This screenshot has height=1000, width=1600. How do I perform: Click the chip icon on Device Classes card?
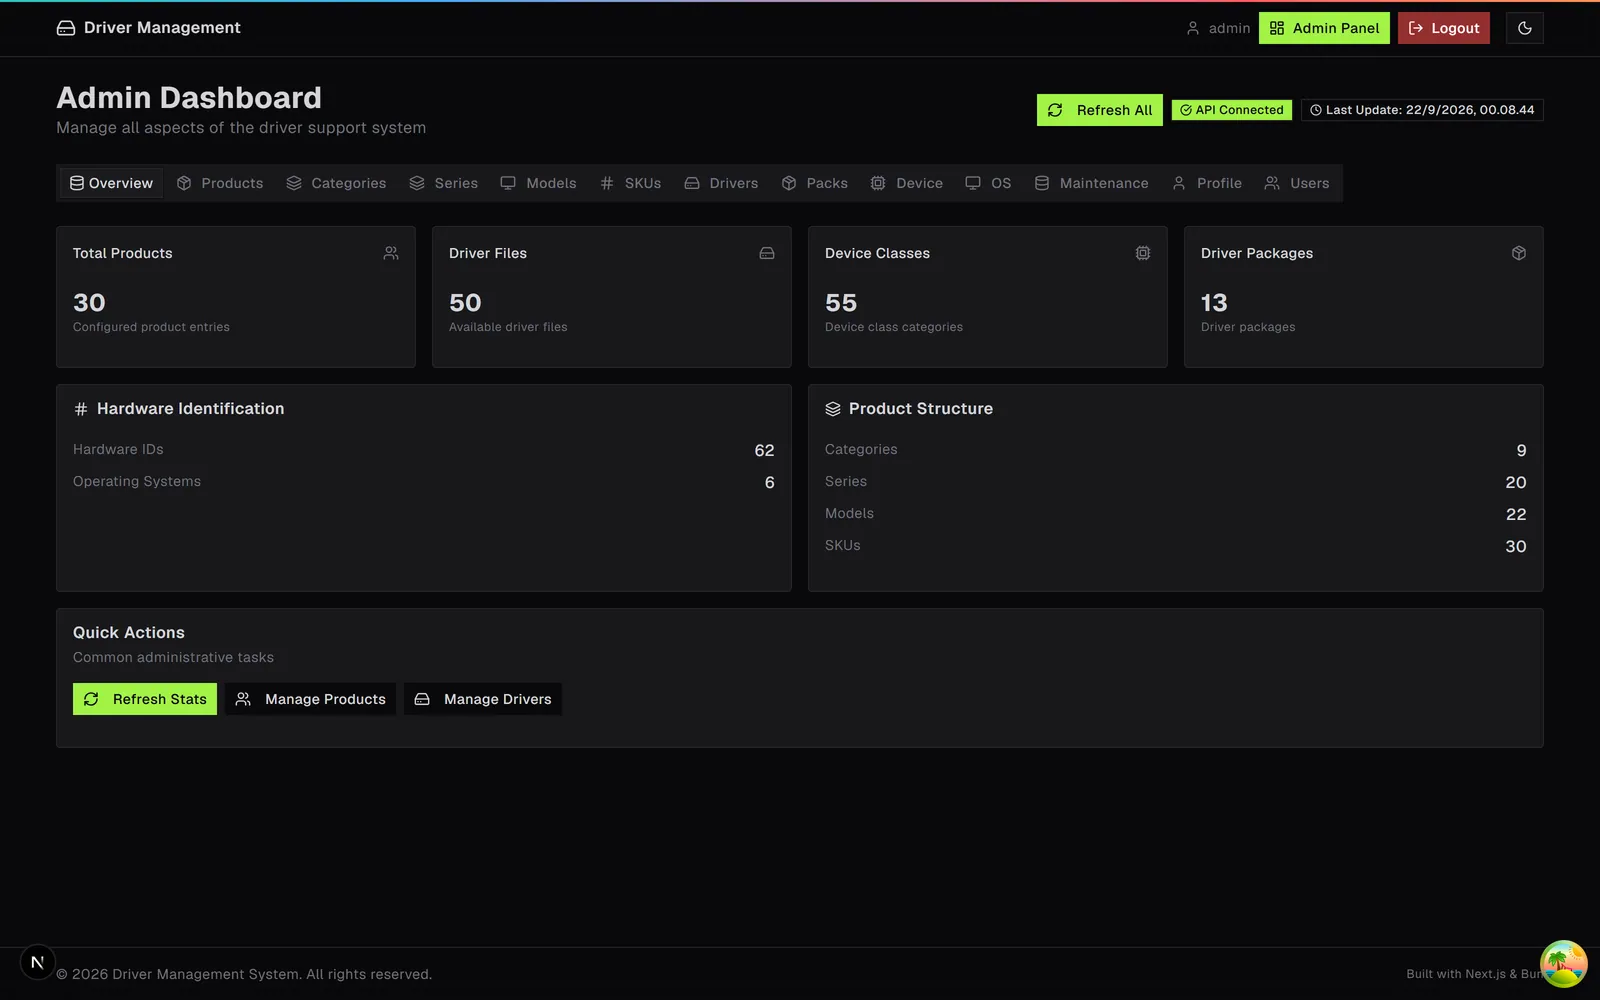[x=1143, y=253]
